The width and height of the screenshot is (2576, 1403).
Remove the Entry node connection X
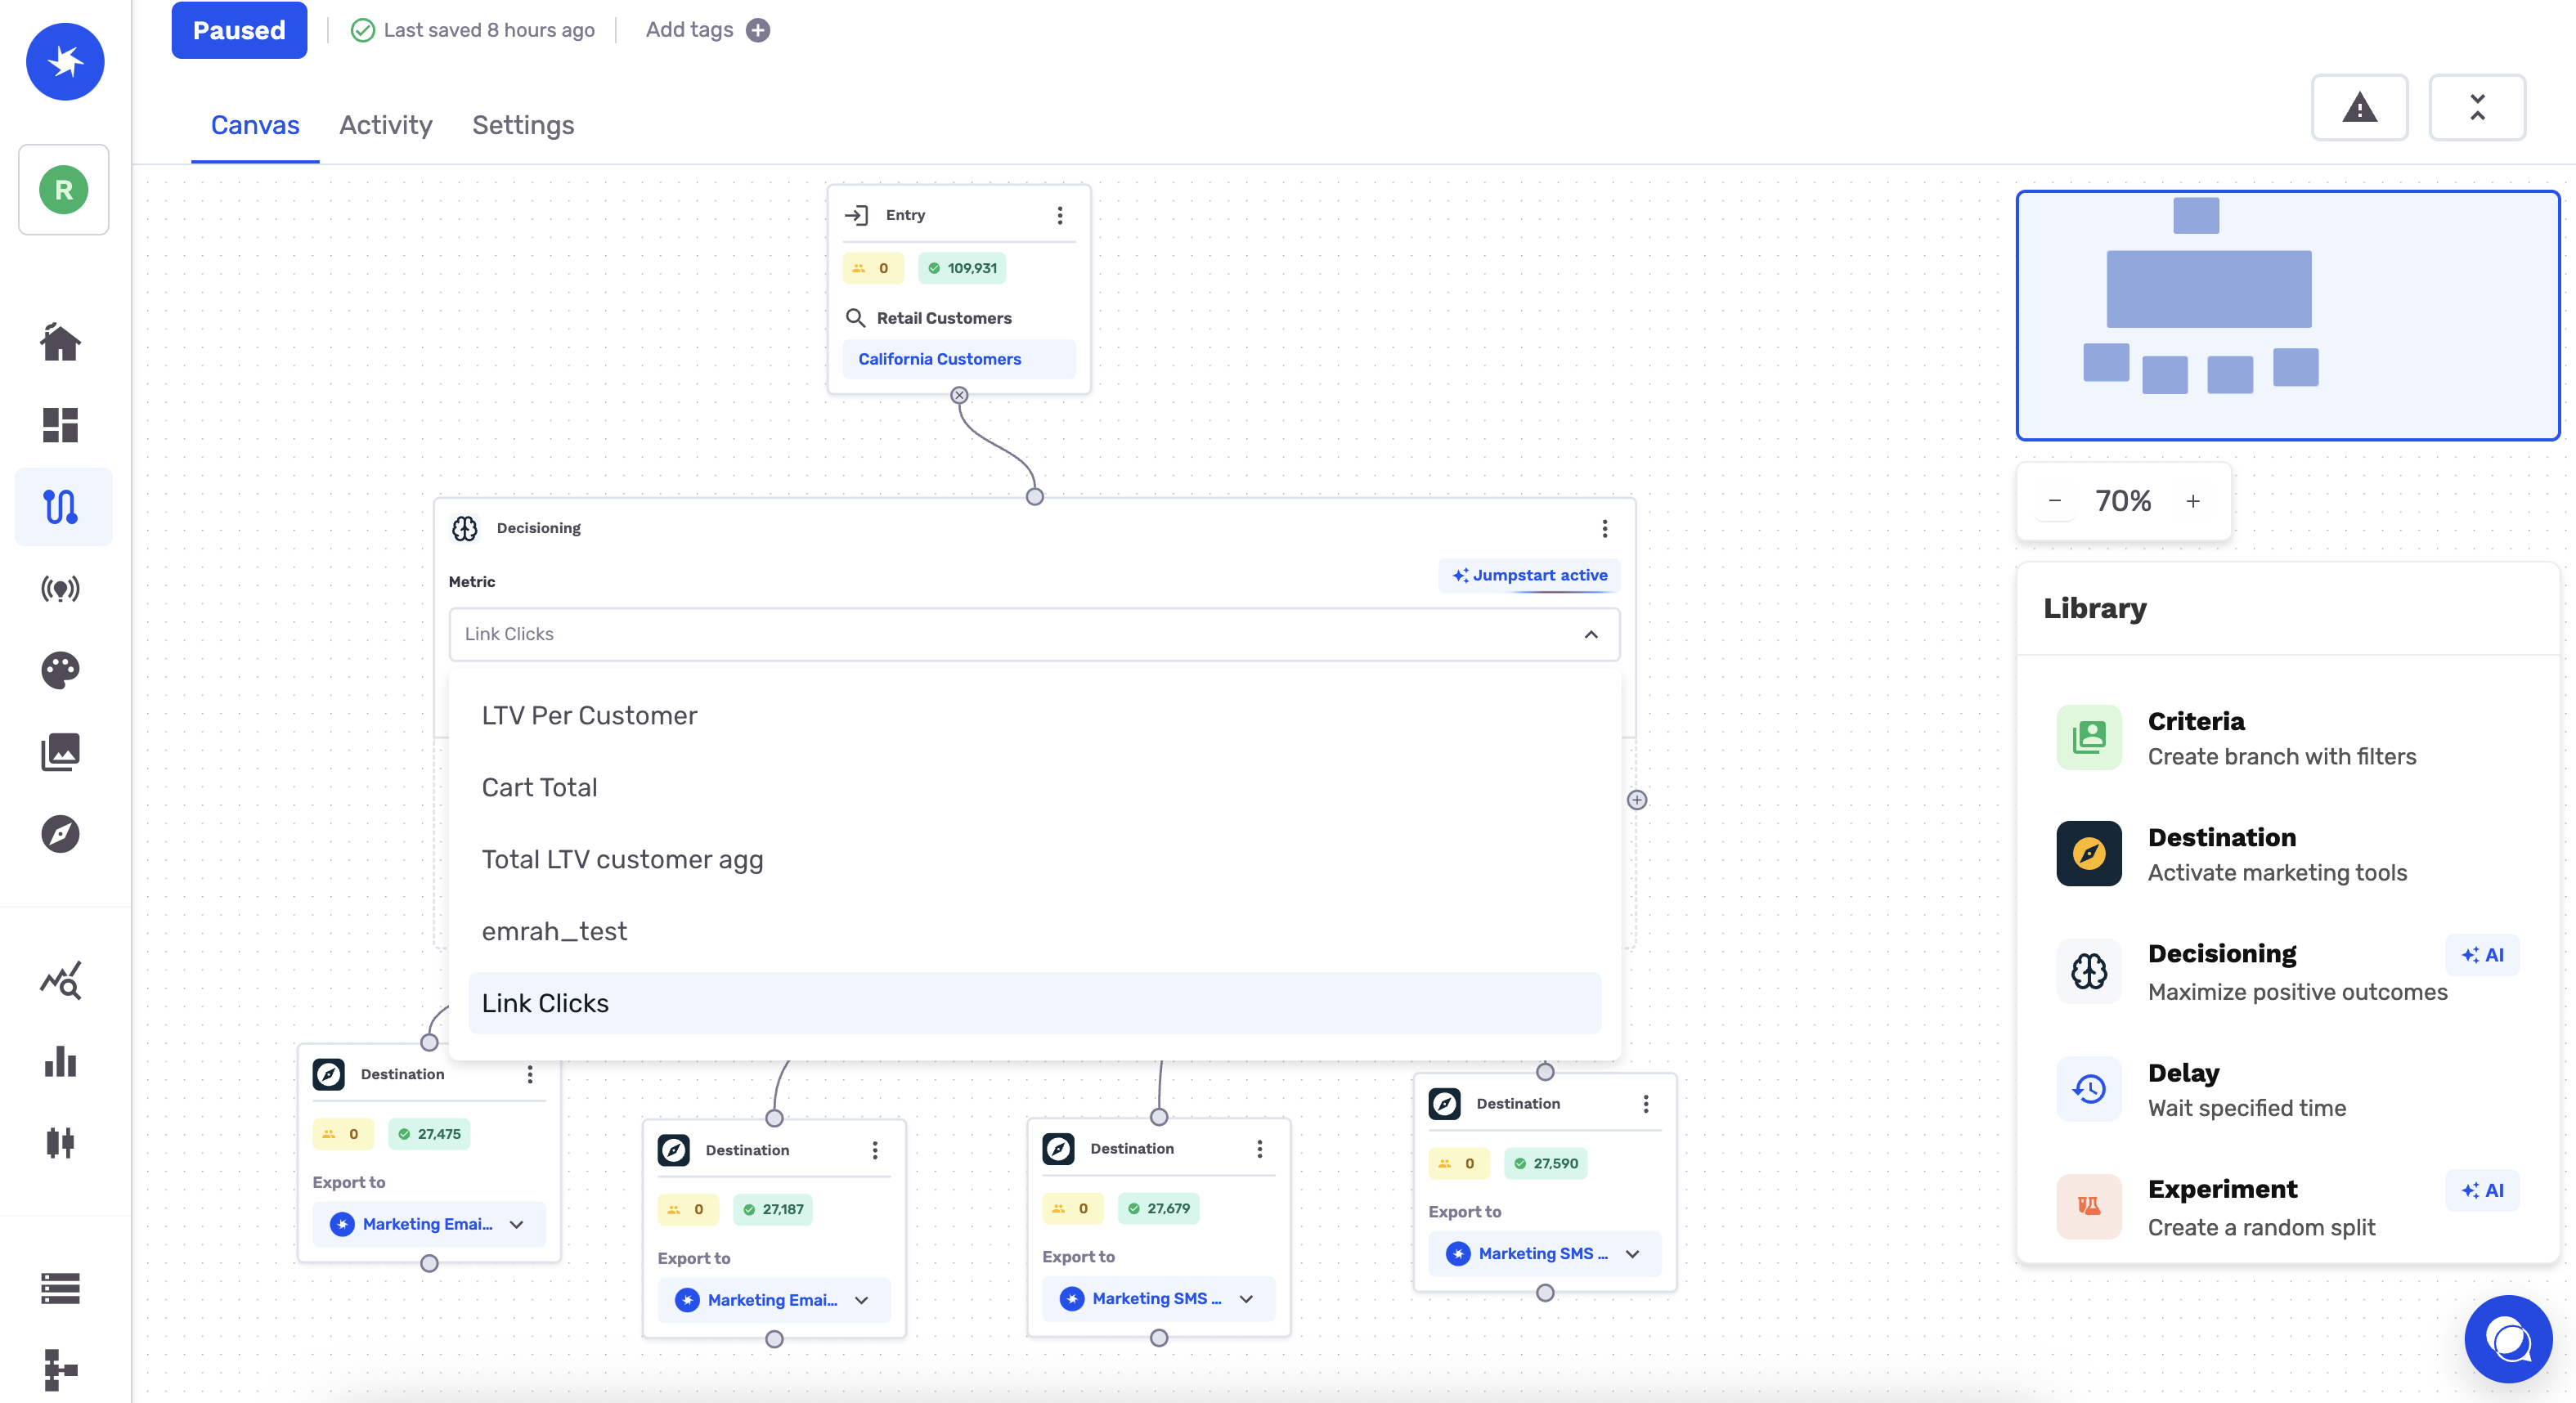pos(959,395)
